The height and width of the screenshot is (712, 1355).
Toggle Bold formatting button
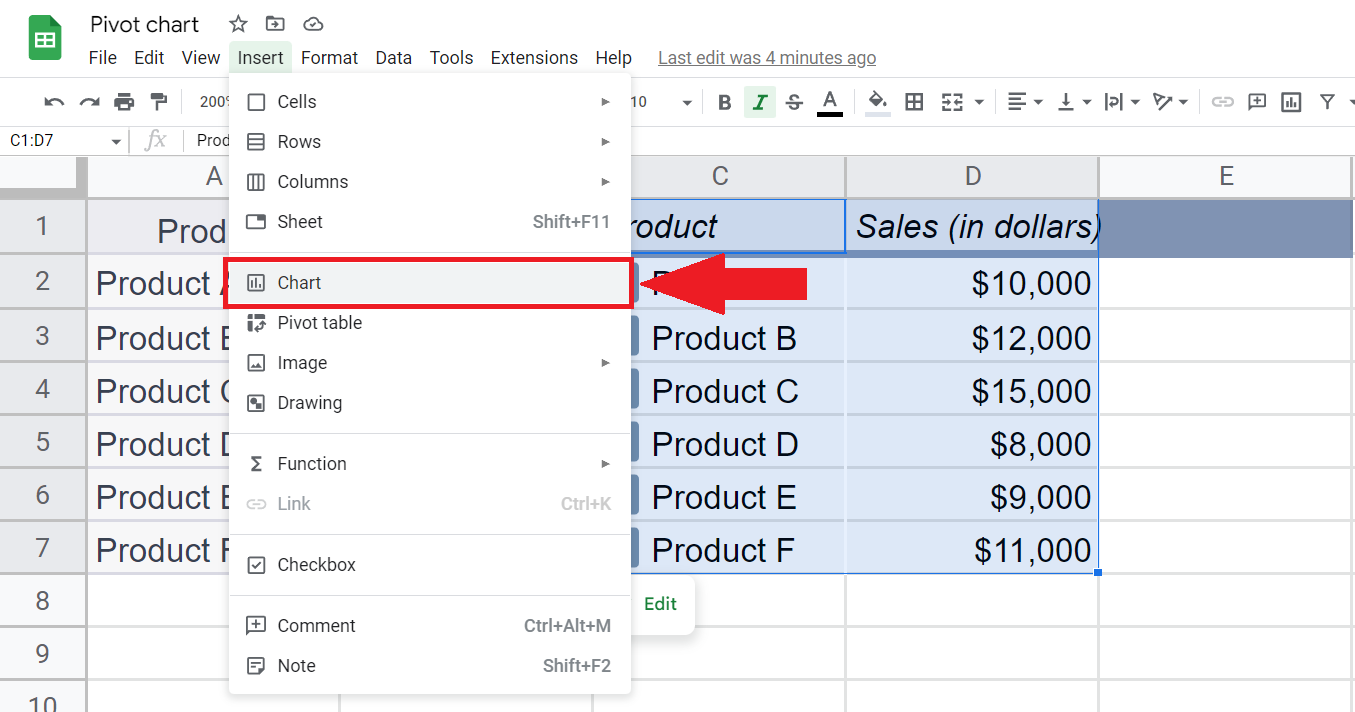725,102
